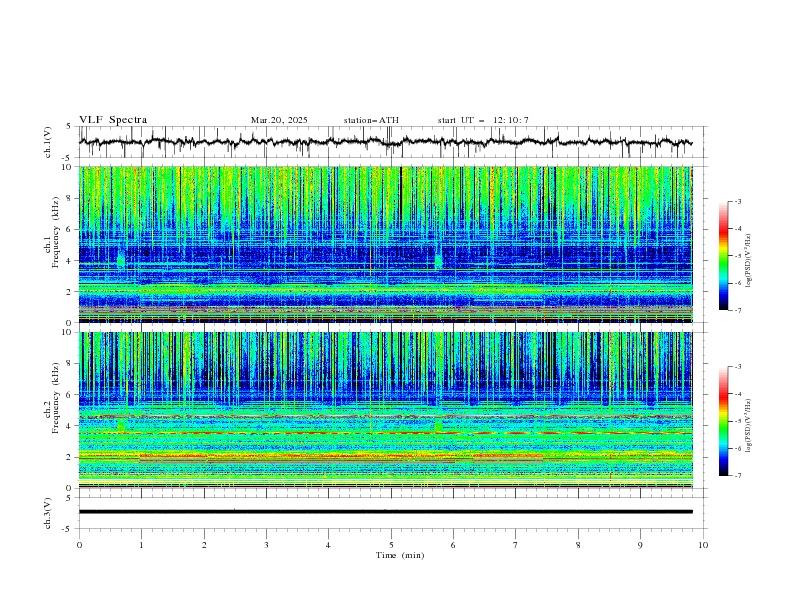Click inside the ch.1 spectrogram panel
Screen dimensions: 792x612
tap(385, 244)
